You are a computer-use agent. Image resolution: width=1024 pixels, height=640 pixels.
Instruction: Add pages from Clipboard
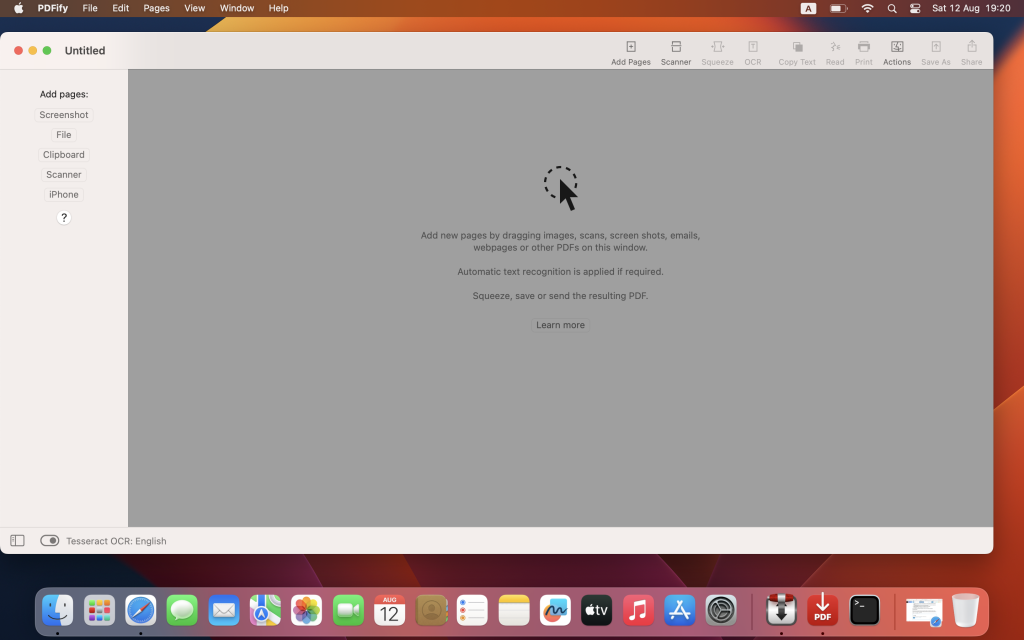point(63,155)
